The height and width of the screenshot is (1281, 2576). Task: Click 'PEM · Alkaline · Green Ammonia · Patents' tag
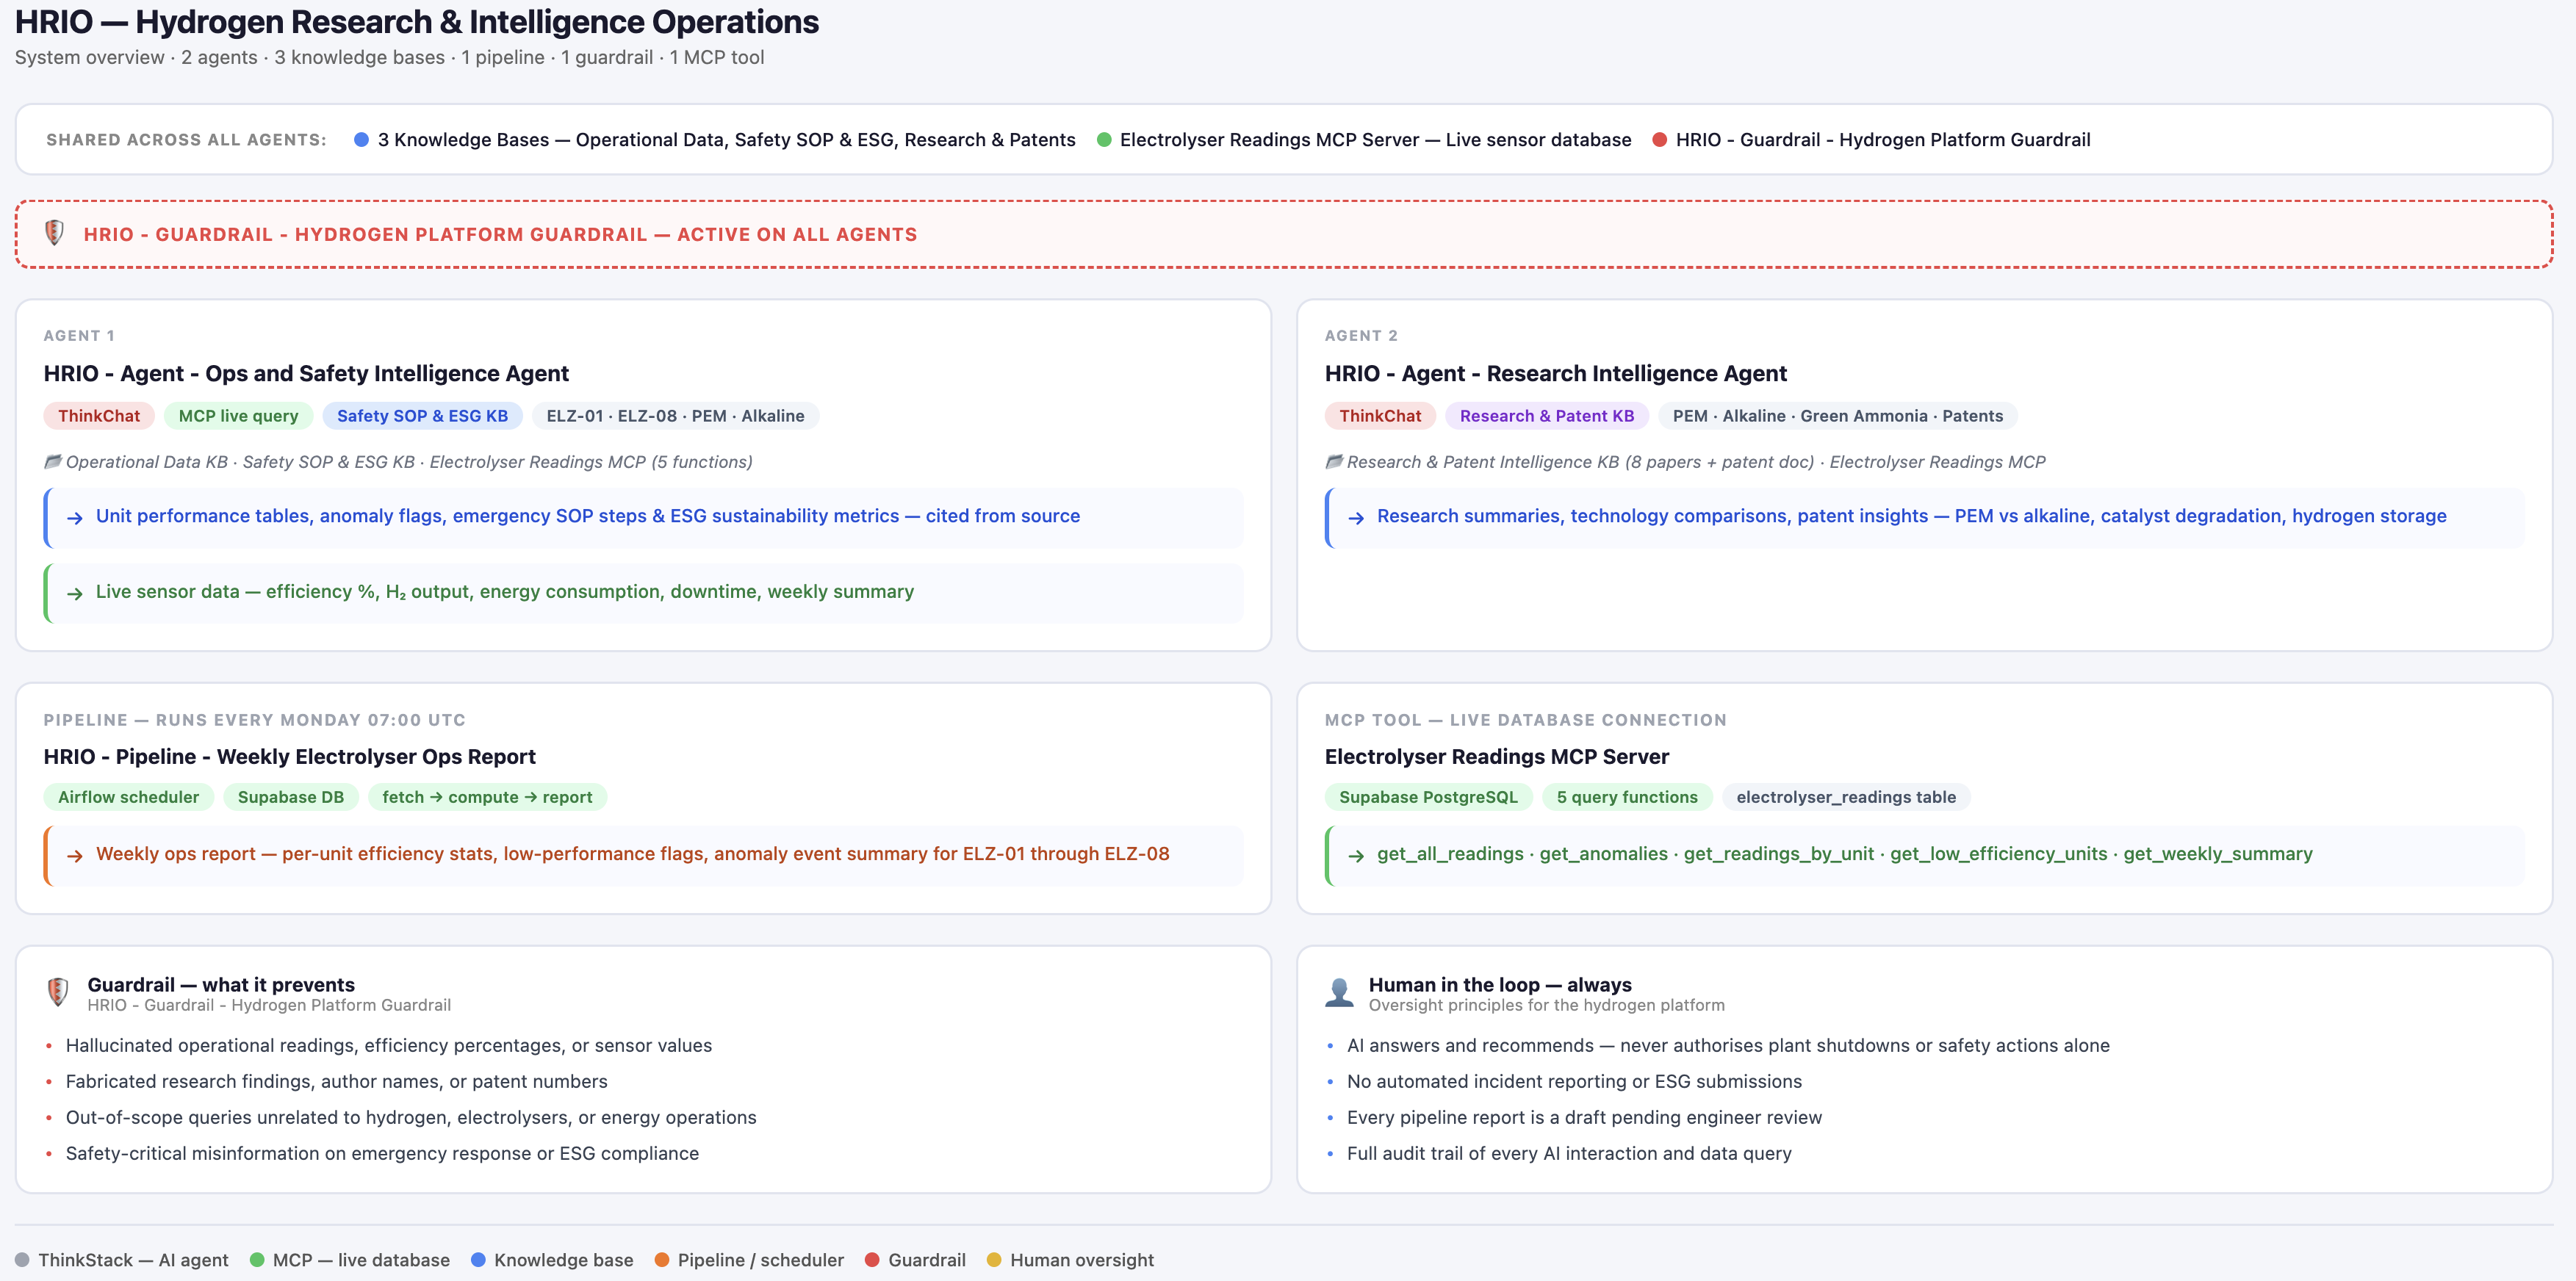(1838, 416)
